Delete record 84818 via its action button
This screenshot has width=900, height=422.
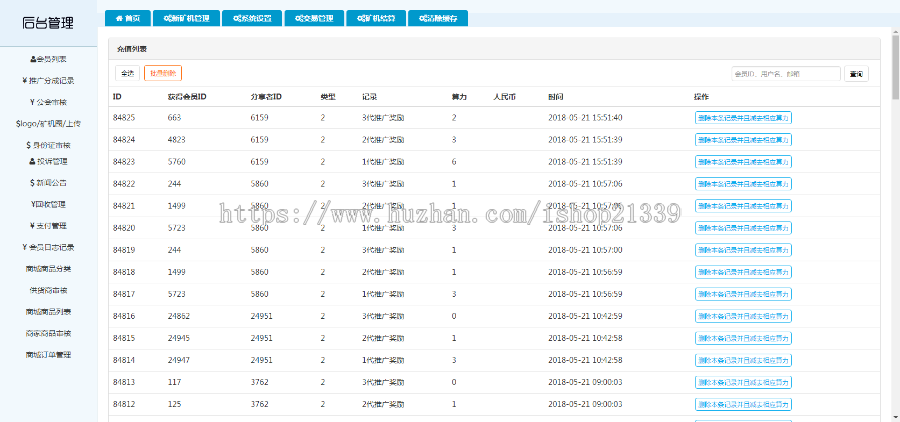tap(743, 272)
